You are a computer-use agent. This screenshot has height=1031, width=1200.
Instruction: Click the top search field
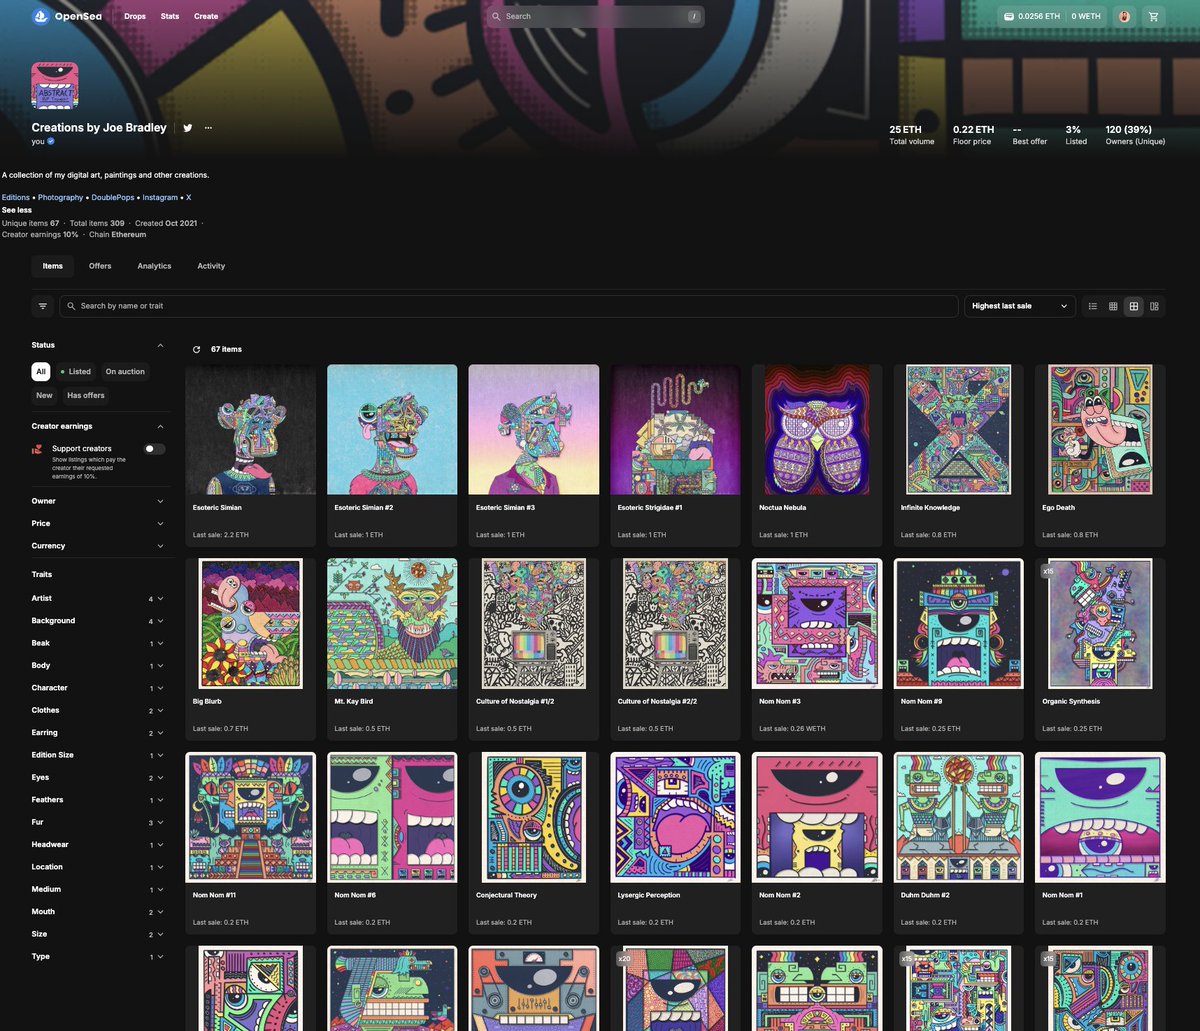point(595,16)
